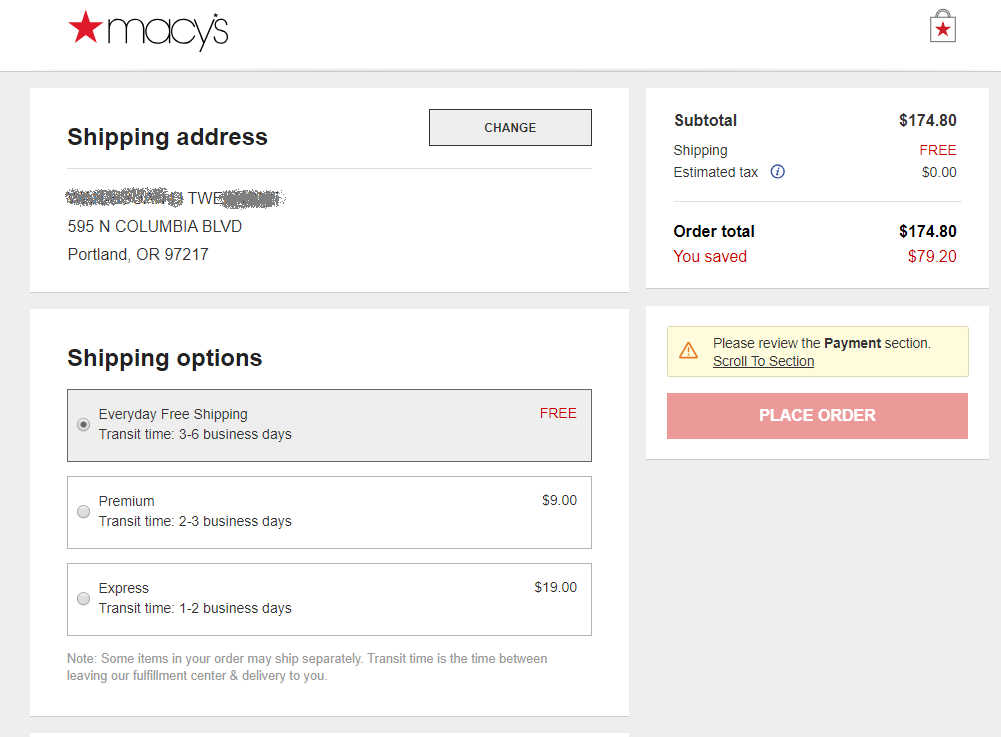This screenshot has width=1001, height=737.
Task: Click the You saved $79.20 amount
Action: (x=931, y=256)
